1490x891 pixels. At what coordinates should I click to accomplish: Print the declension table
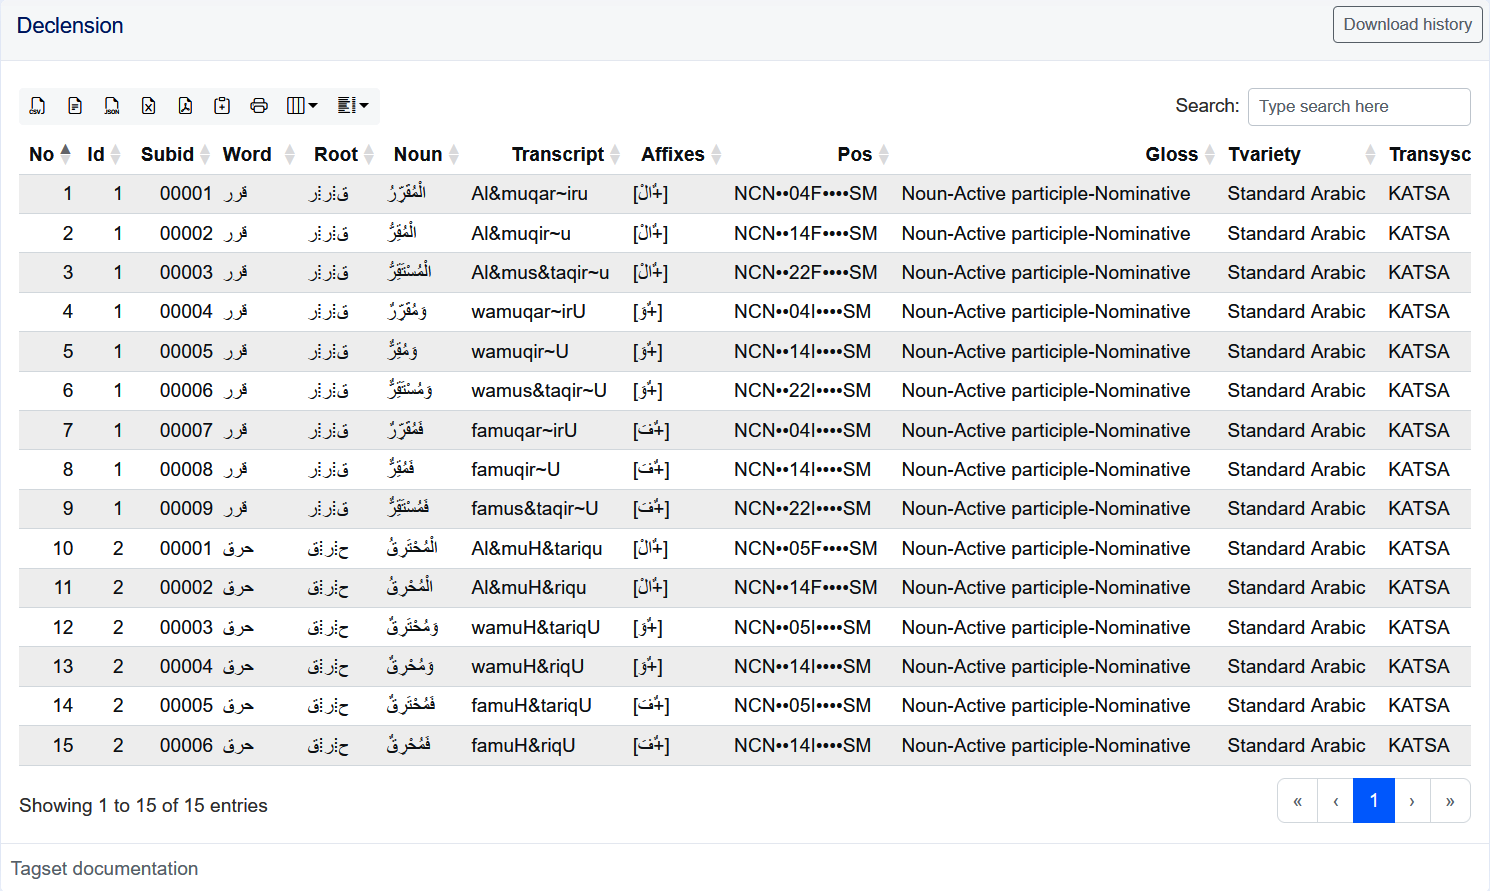(259, 106)
